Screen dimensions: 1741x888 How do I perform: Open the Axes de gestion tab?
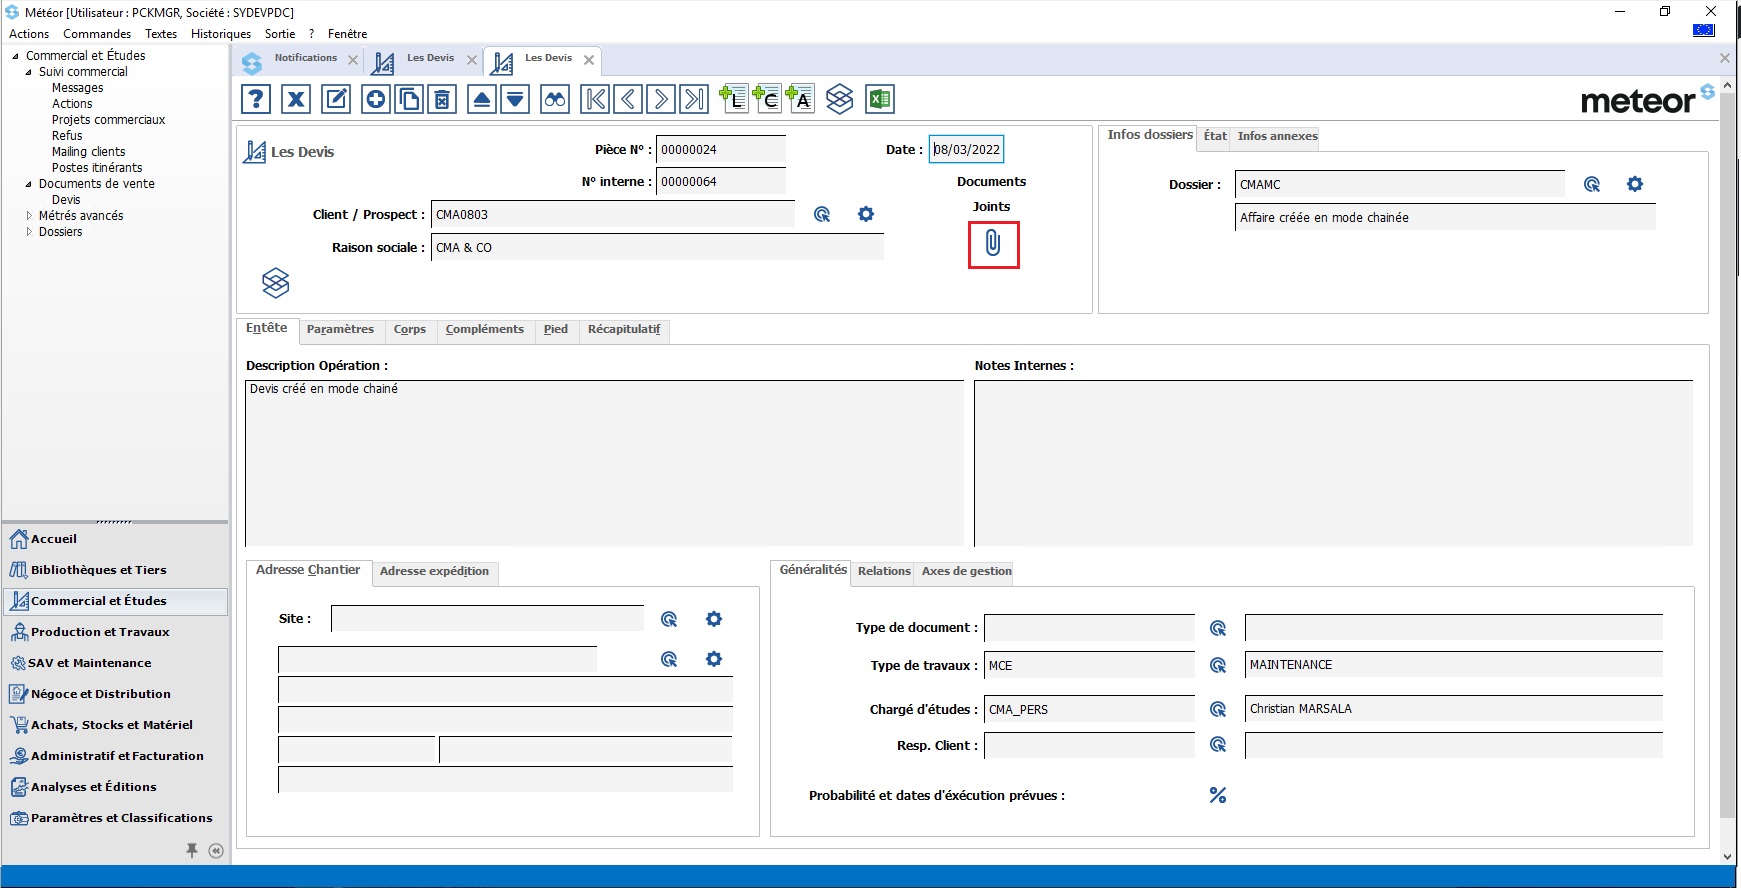[x=966, y=571]
